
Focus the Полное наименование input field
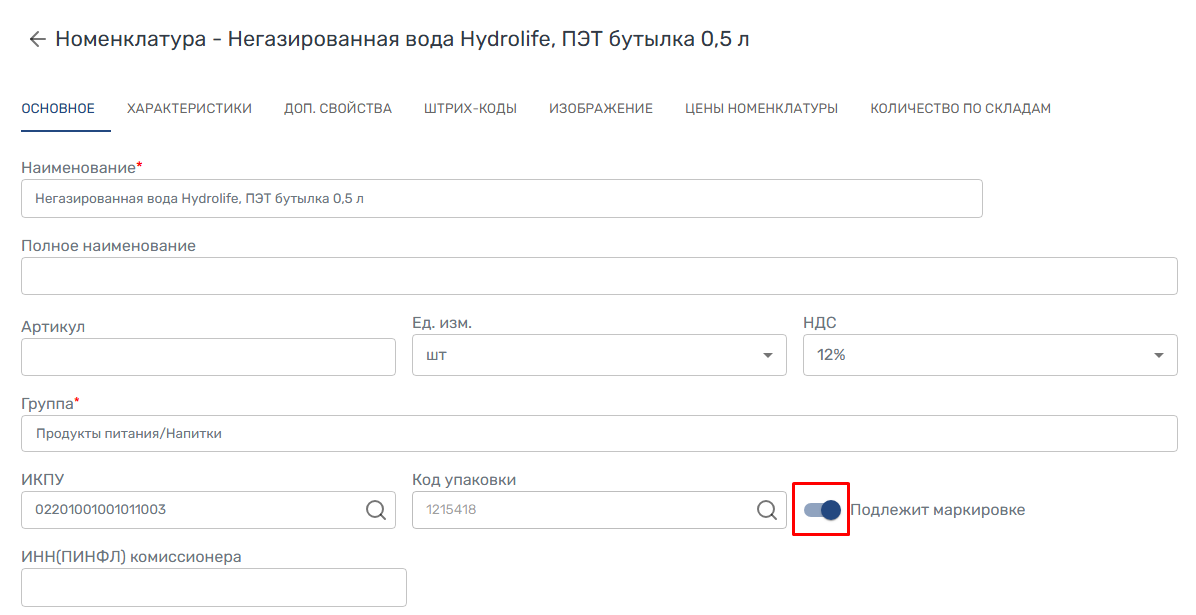tap(598, 276)
